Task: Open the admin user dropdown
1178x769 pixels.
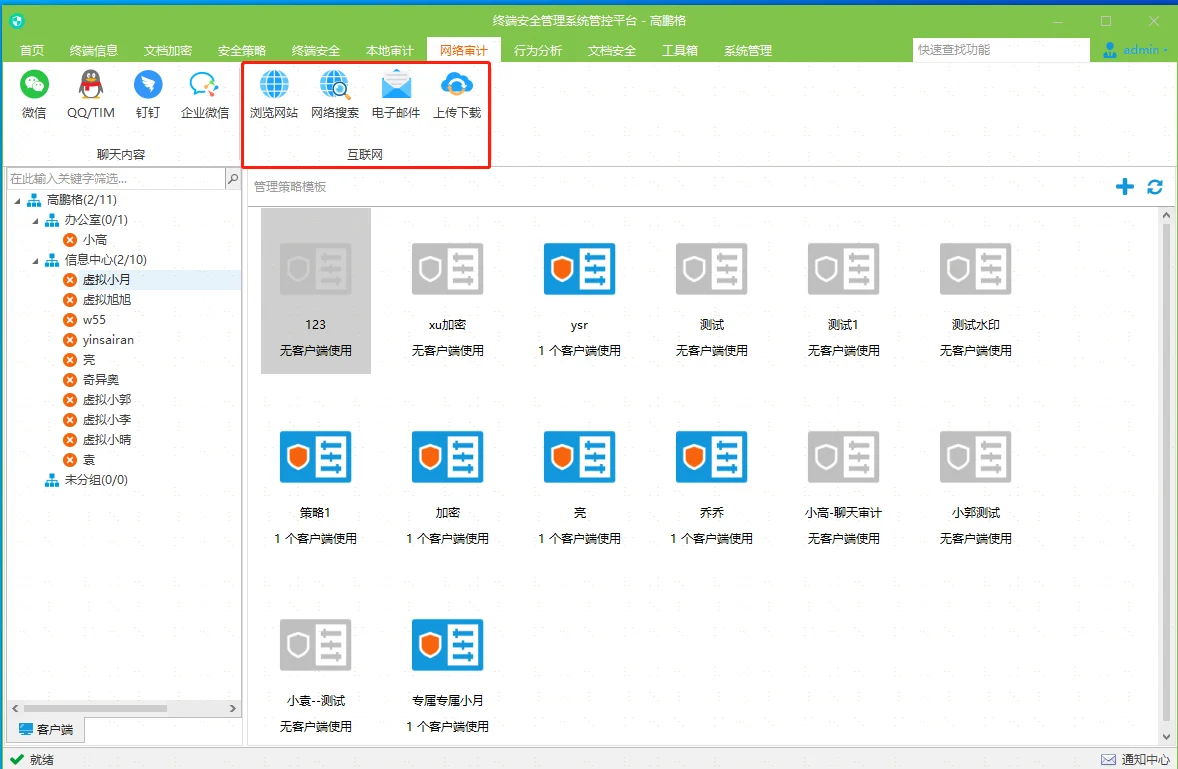Action: [x=1135, y=50]
